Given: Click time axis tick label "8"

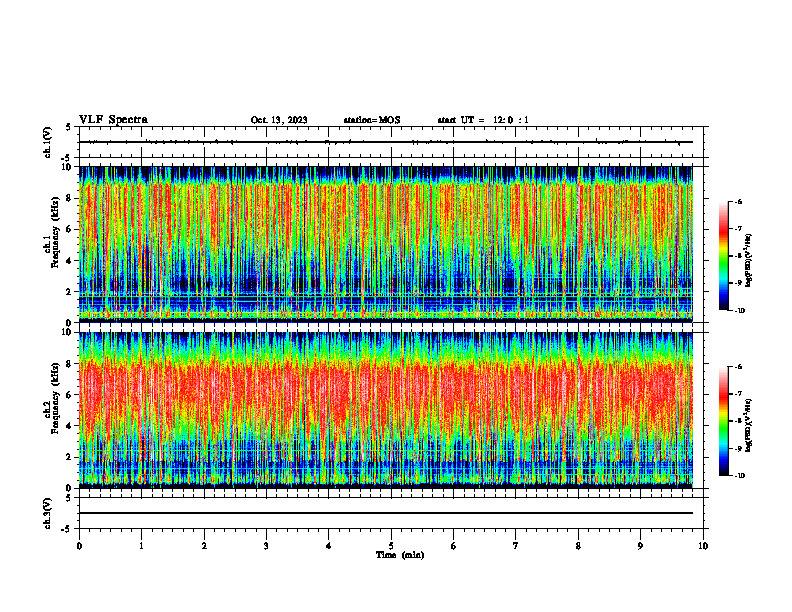Looking at the screenshot, I should coord(578,546).
